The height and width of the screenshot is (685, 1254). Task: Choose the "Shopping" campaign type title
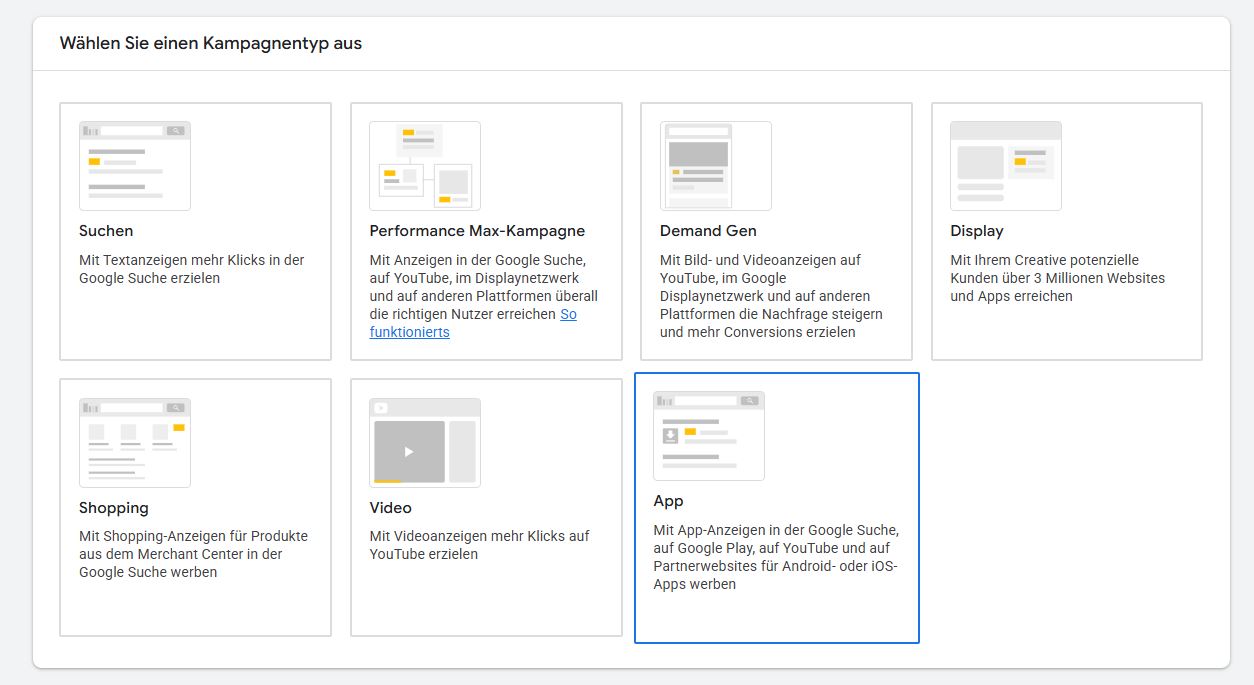pyautogui.click(x=114, y=508)
